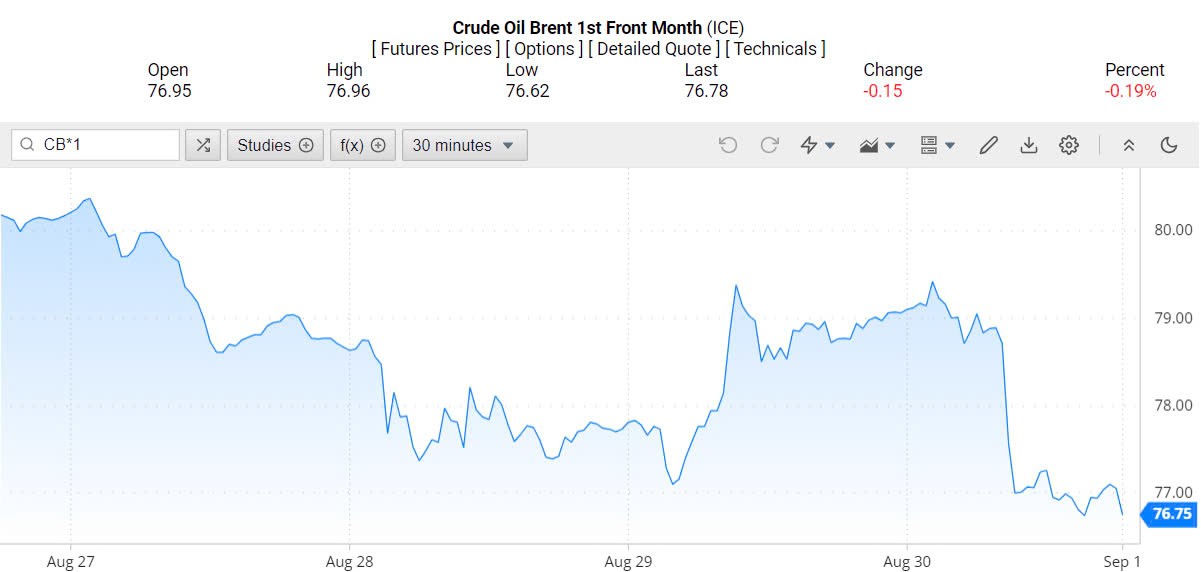Expand the 30 minutes interval dropdown
This screenshot has height=572, width=1201.
pos(464,145)
